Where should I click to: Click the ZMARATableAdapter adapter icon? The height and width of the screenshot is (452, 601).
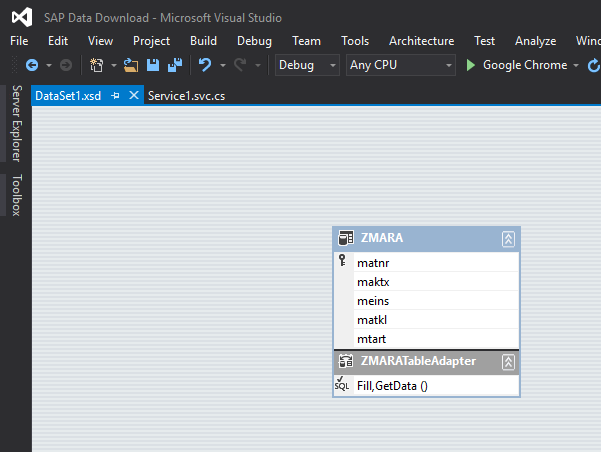pyautogui.click(x=346, y=361)
